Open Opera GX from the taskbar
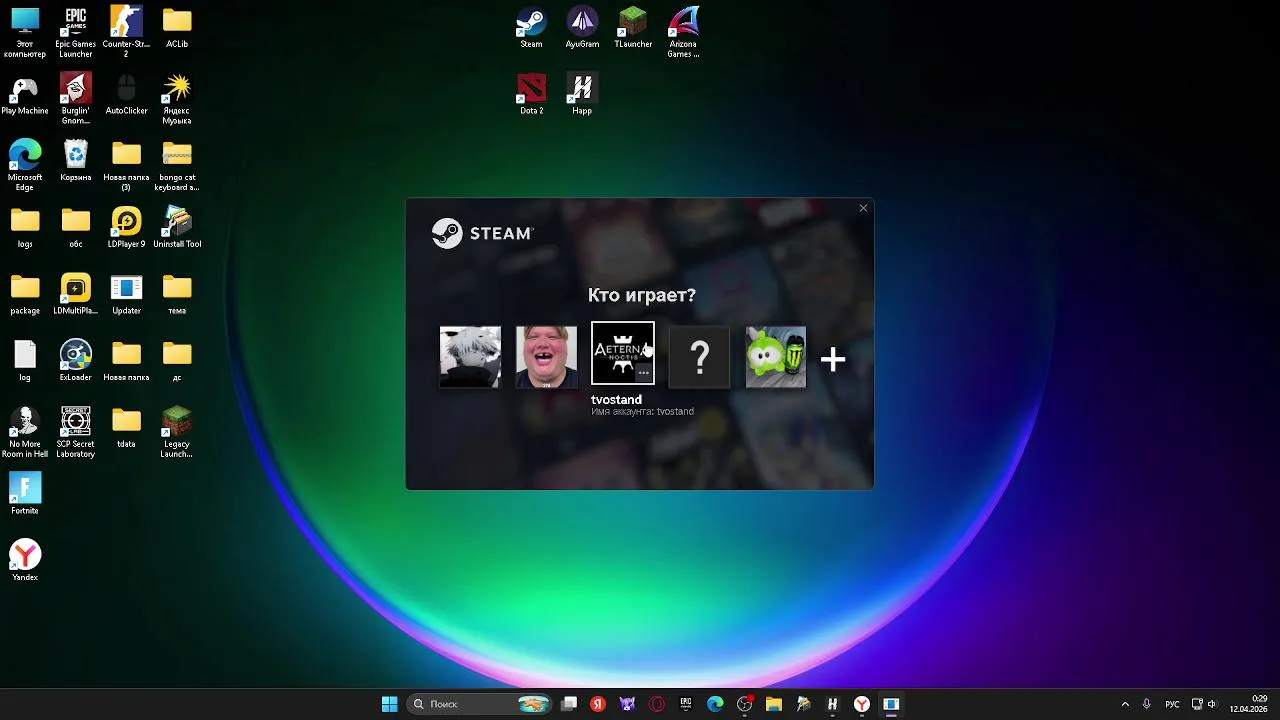The width and height of the screenshot is (1280, 720). click(657, 704)
